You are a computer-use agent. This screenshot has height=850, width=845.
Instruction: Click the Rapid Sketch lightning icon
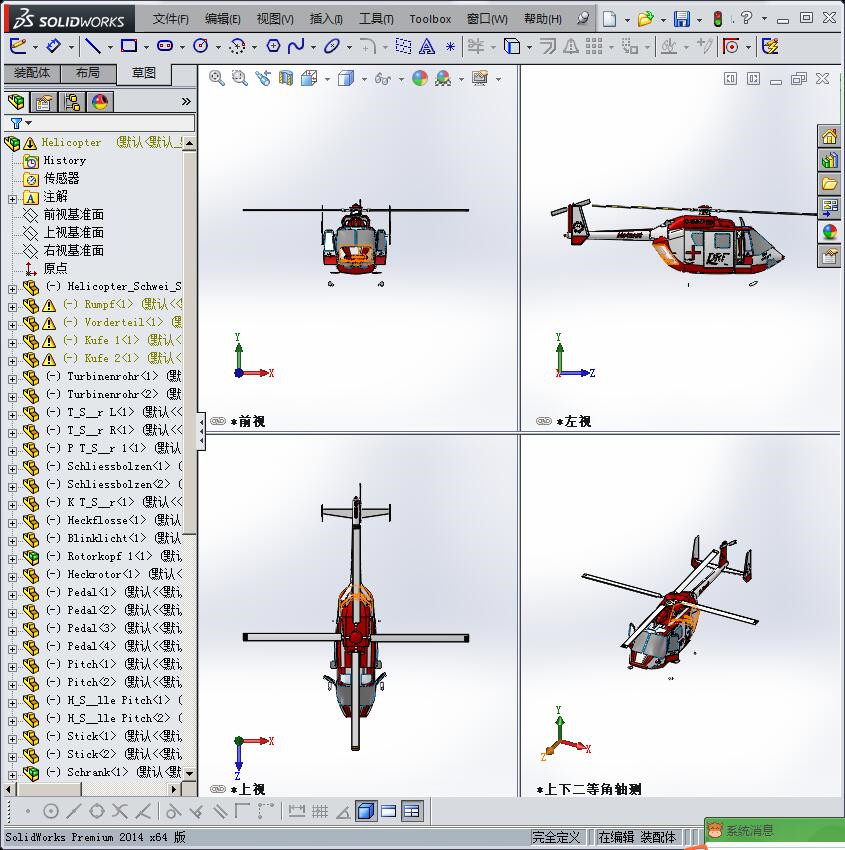(770, 46)
